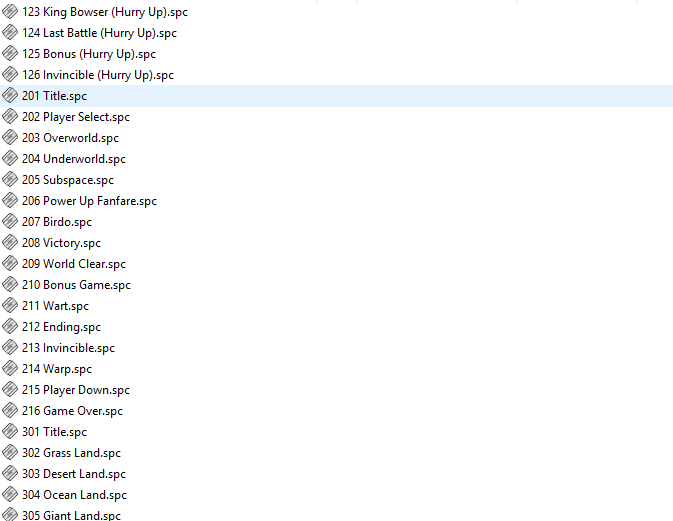The height and width of the screenshot is (521, 673).
Task: Click the file icon beside 301 Title.spc
Action: (10, 432)
